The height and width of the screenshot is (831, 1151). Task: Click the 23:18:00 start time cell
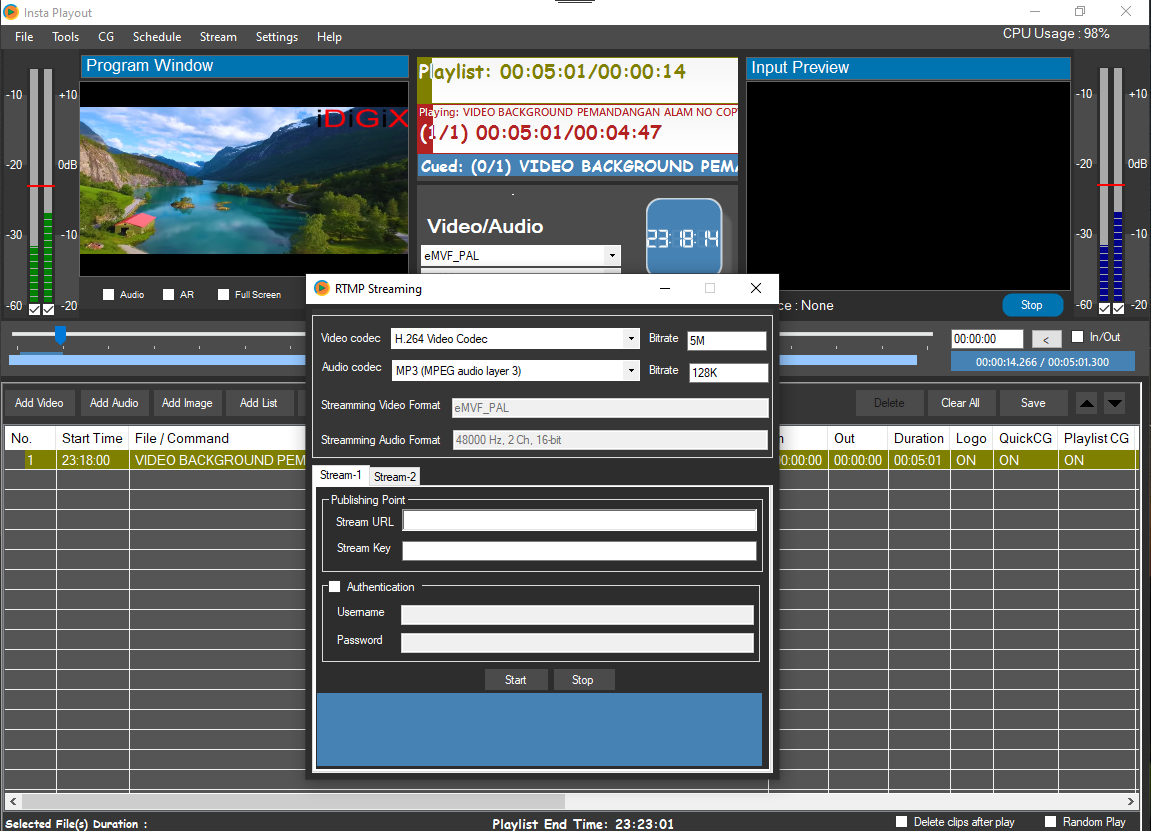[x=92, y=460]
